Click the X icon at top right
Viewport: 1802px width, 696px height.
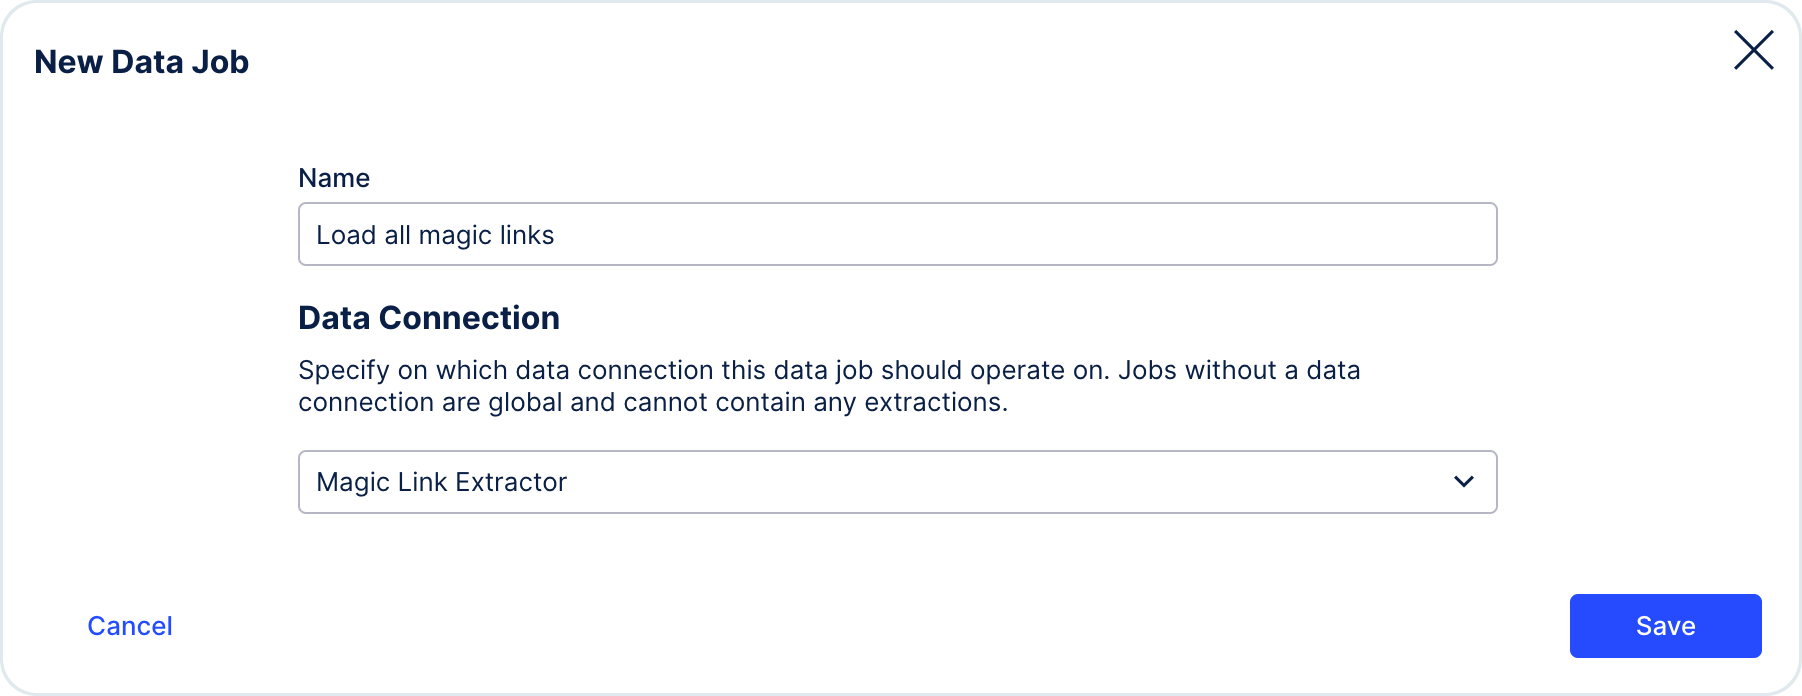(1753, 50)
